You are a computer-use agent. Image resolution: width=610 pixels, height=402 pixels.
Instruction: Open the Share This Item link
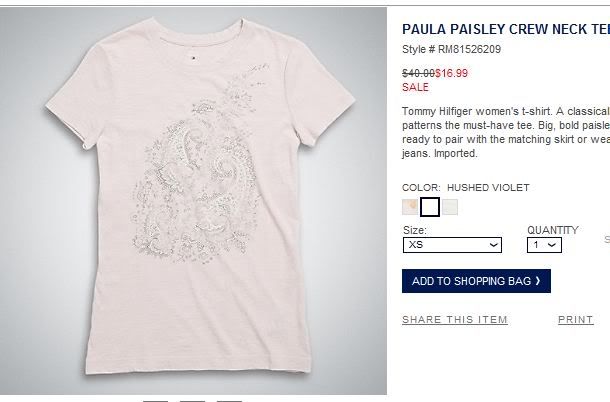click(455, 319)
